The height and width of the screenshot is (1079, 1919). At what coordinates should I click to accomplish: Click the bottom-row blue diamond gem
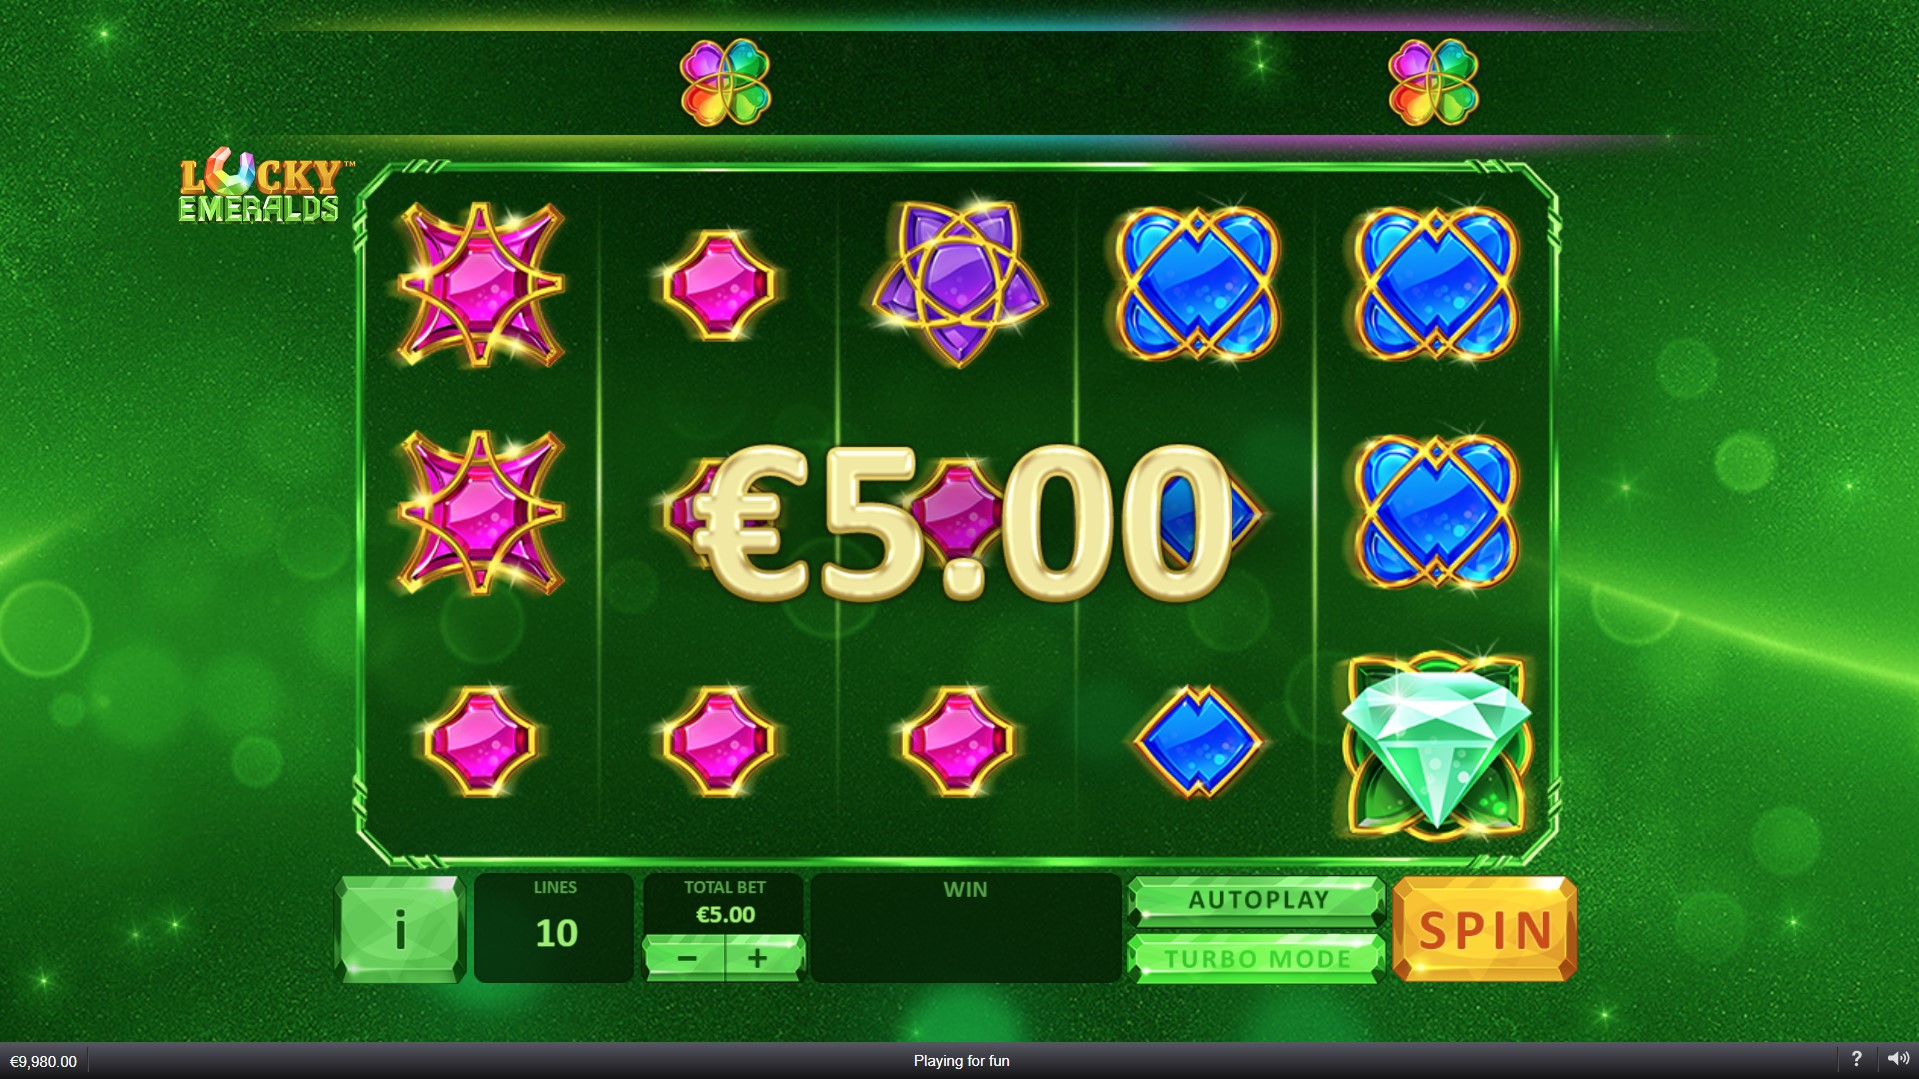[x=1197, y=741]
